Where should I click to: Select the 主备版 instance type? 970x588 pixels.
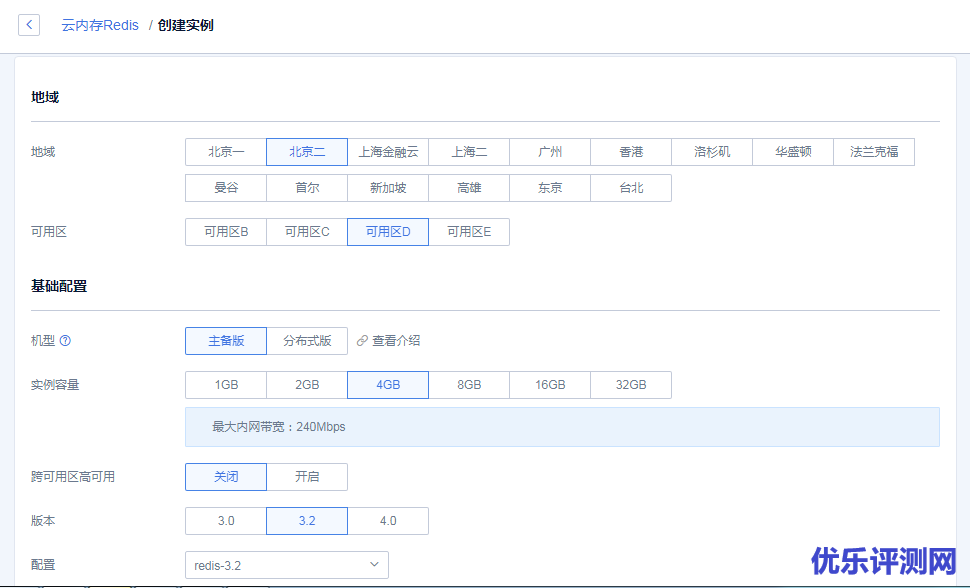tap(226, 341)
